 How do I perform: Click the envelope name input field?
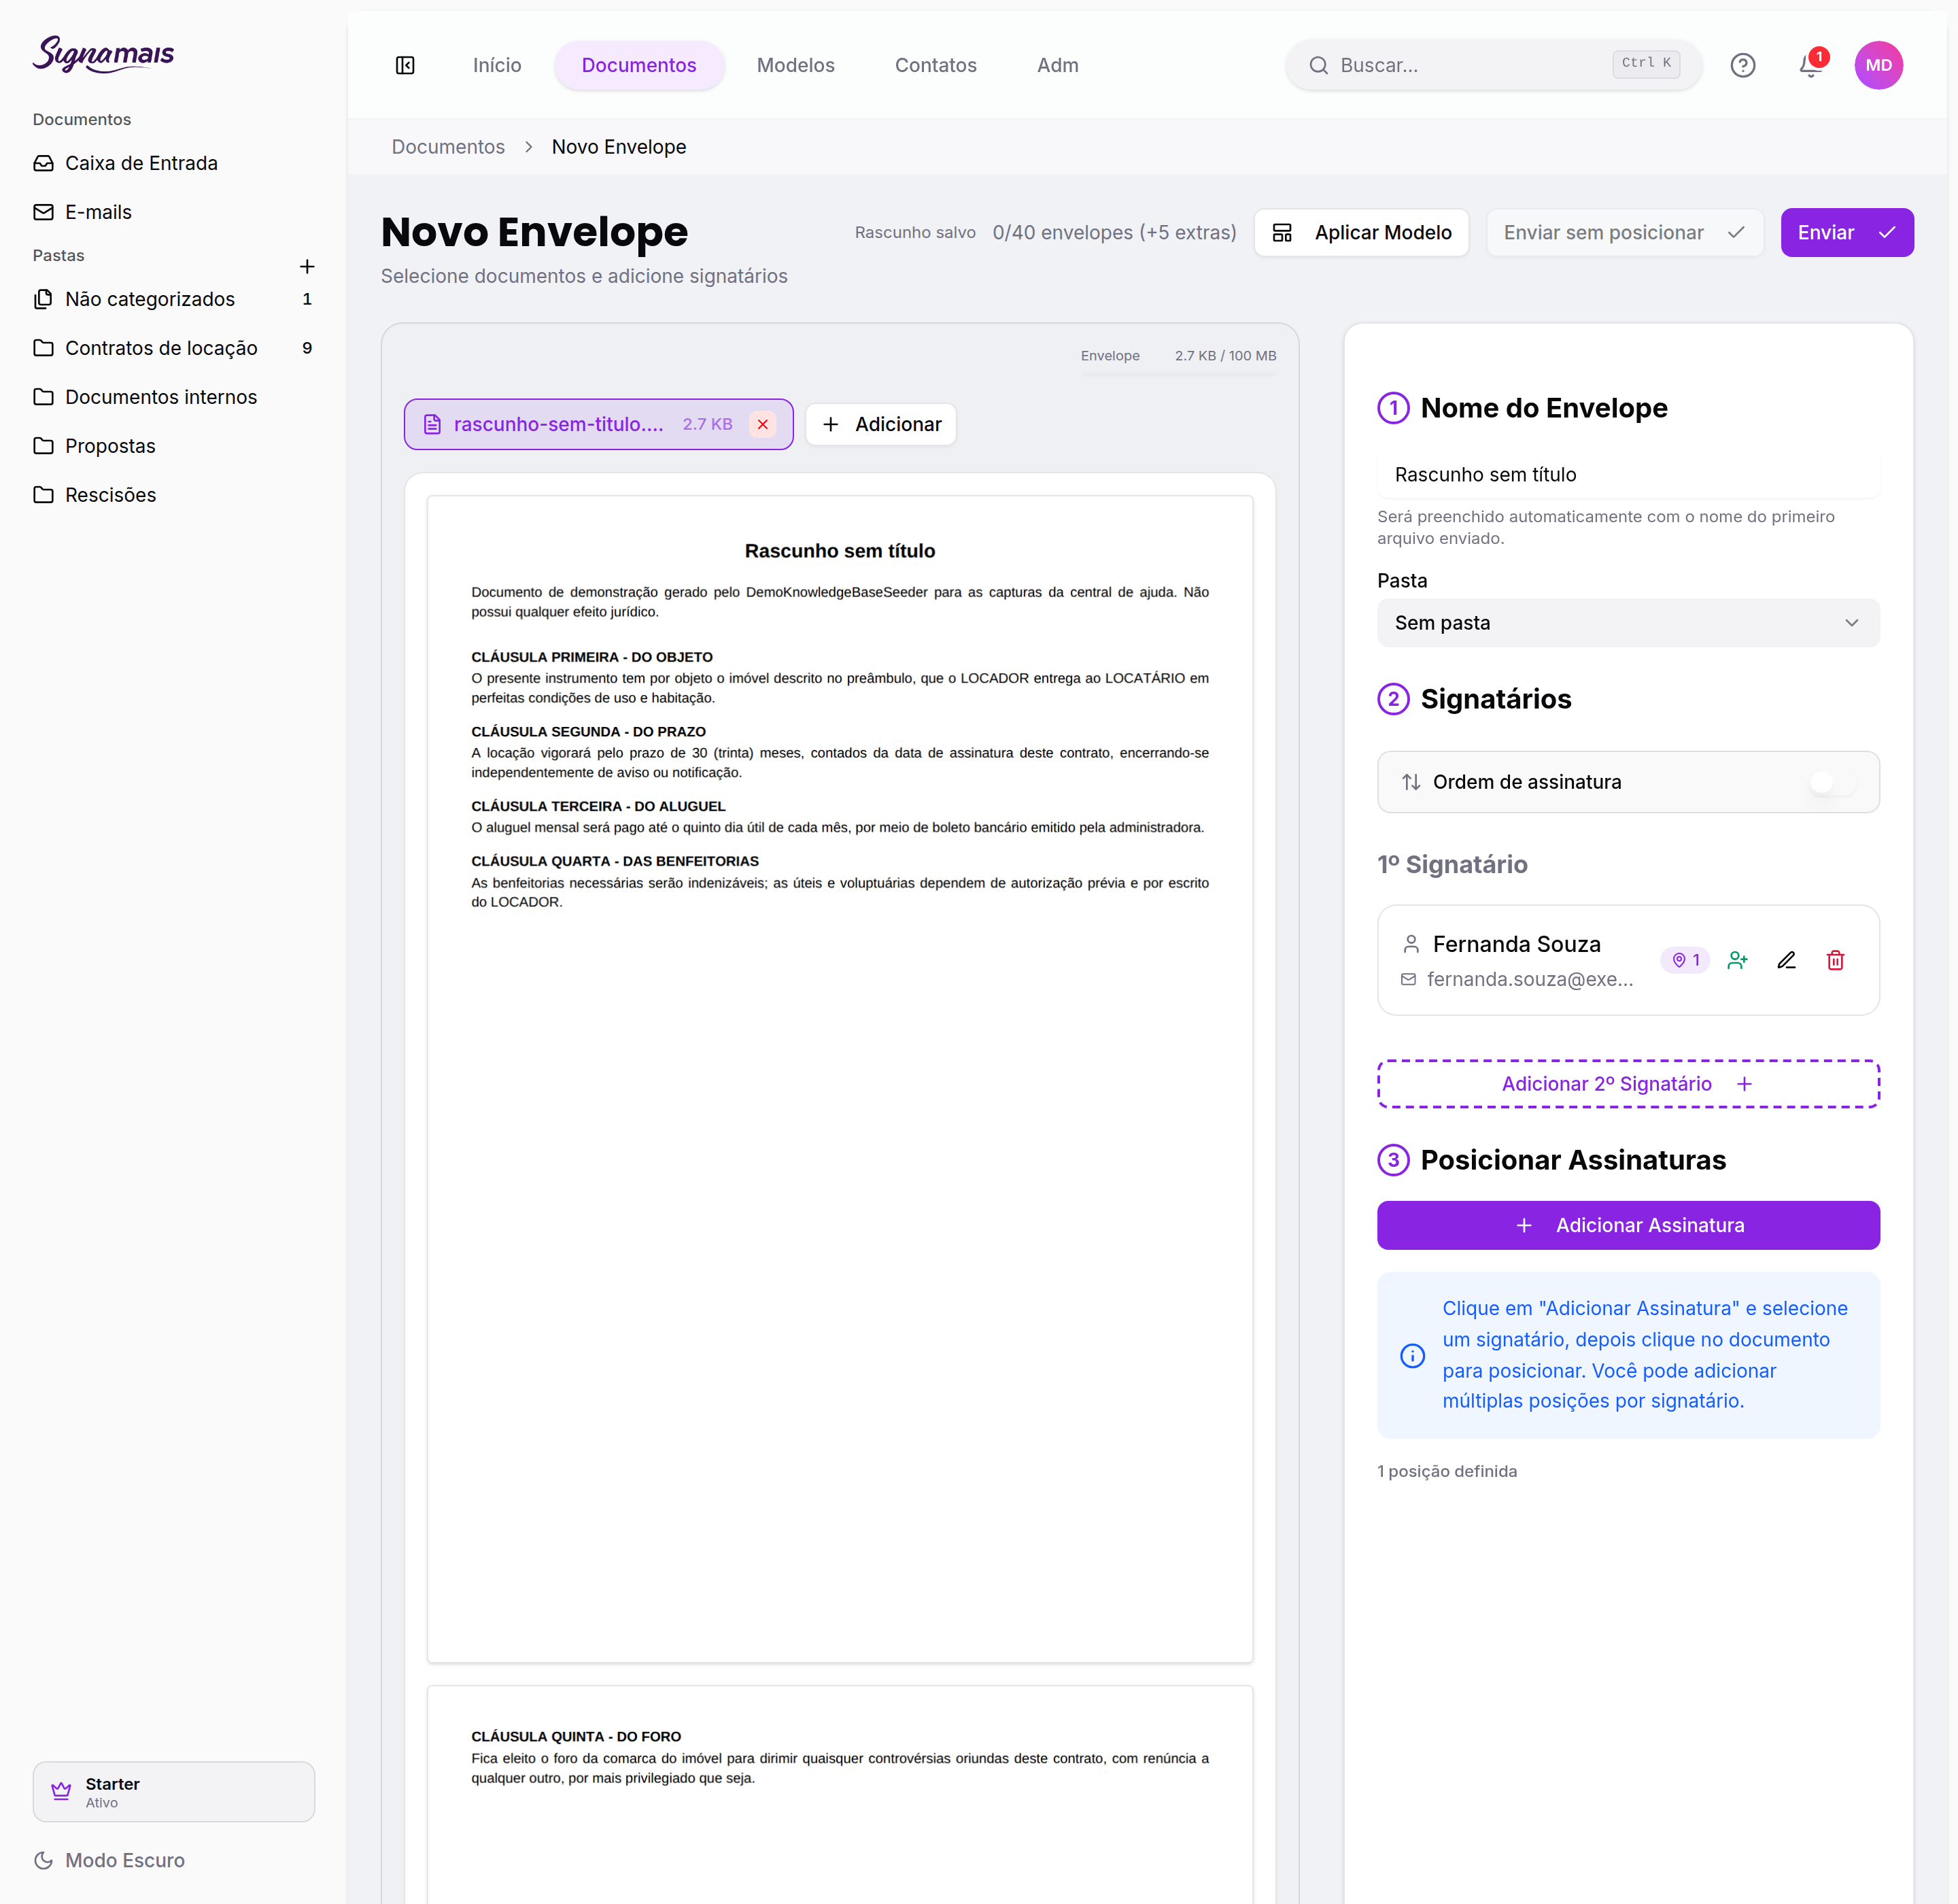[x=1628, y=475]
